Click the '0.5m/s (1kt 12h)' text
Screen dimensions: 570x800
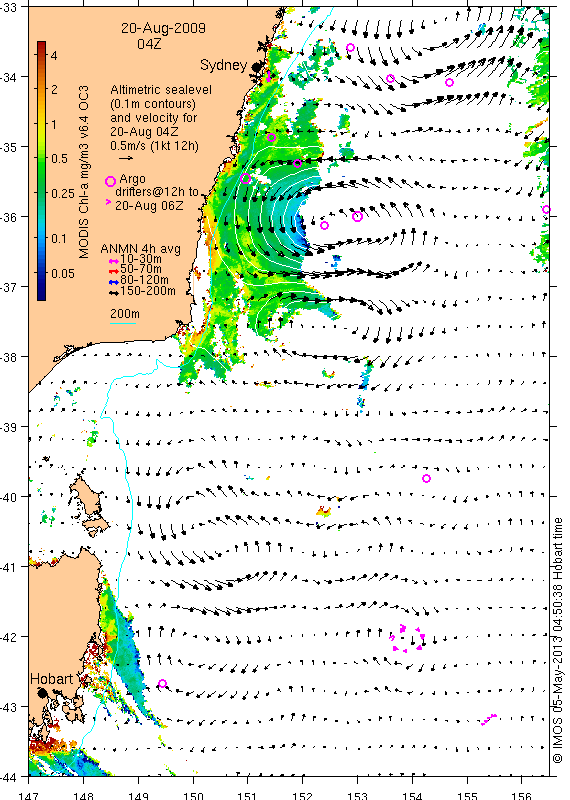(154, 145)
